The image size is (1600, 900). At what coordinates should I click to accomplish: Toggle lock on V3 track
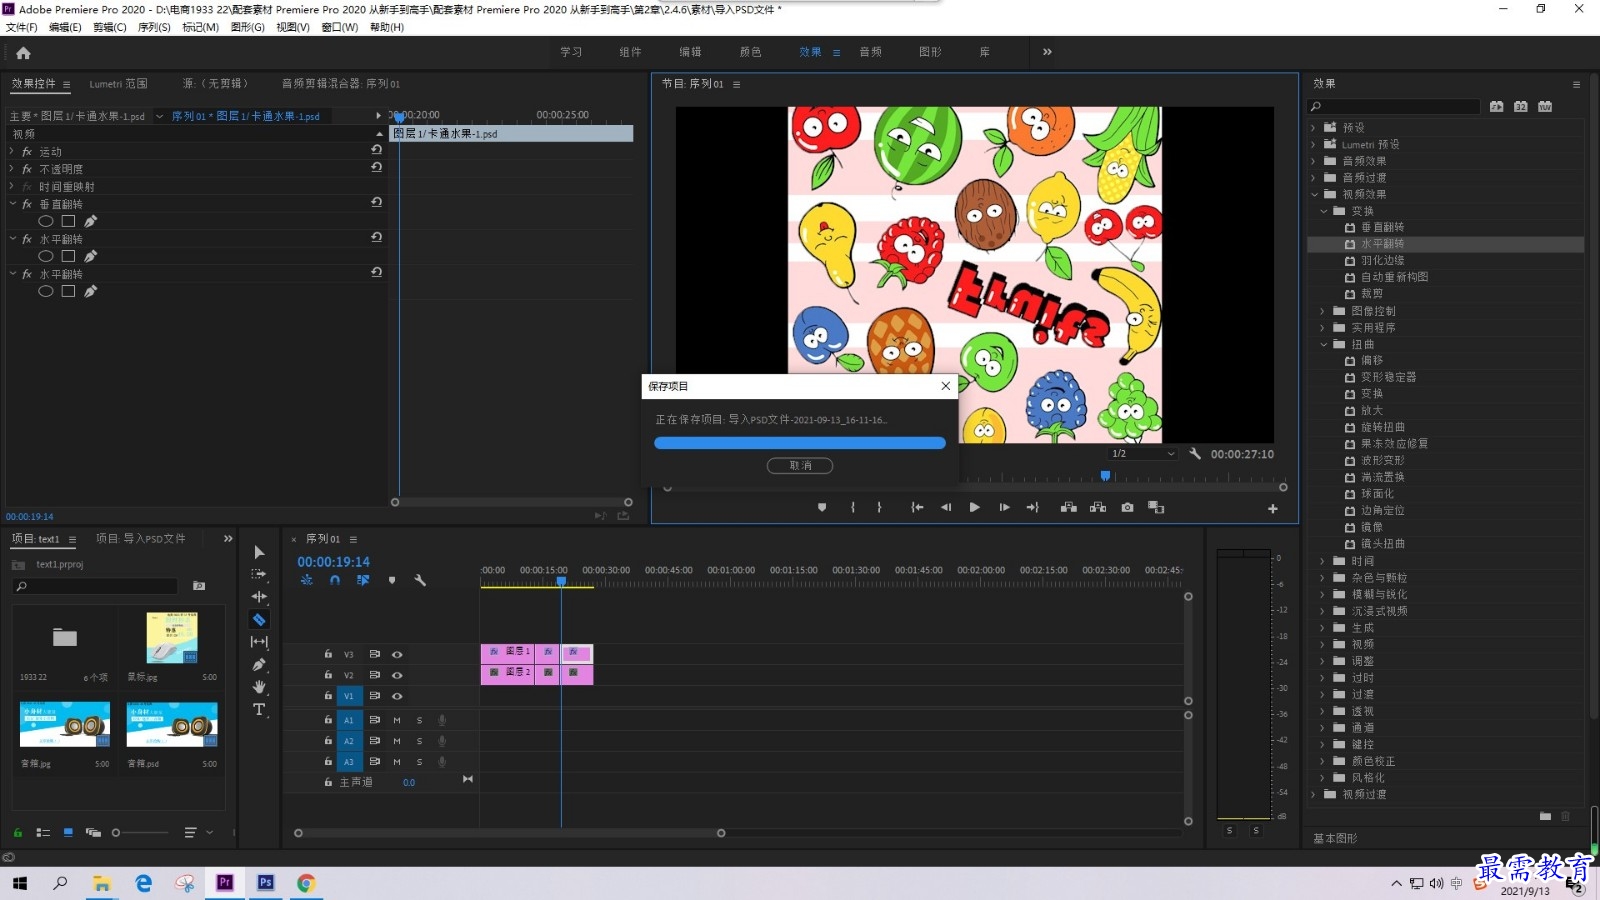(328, 654)
